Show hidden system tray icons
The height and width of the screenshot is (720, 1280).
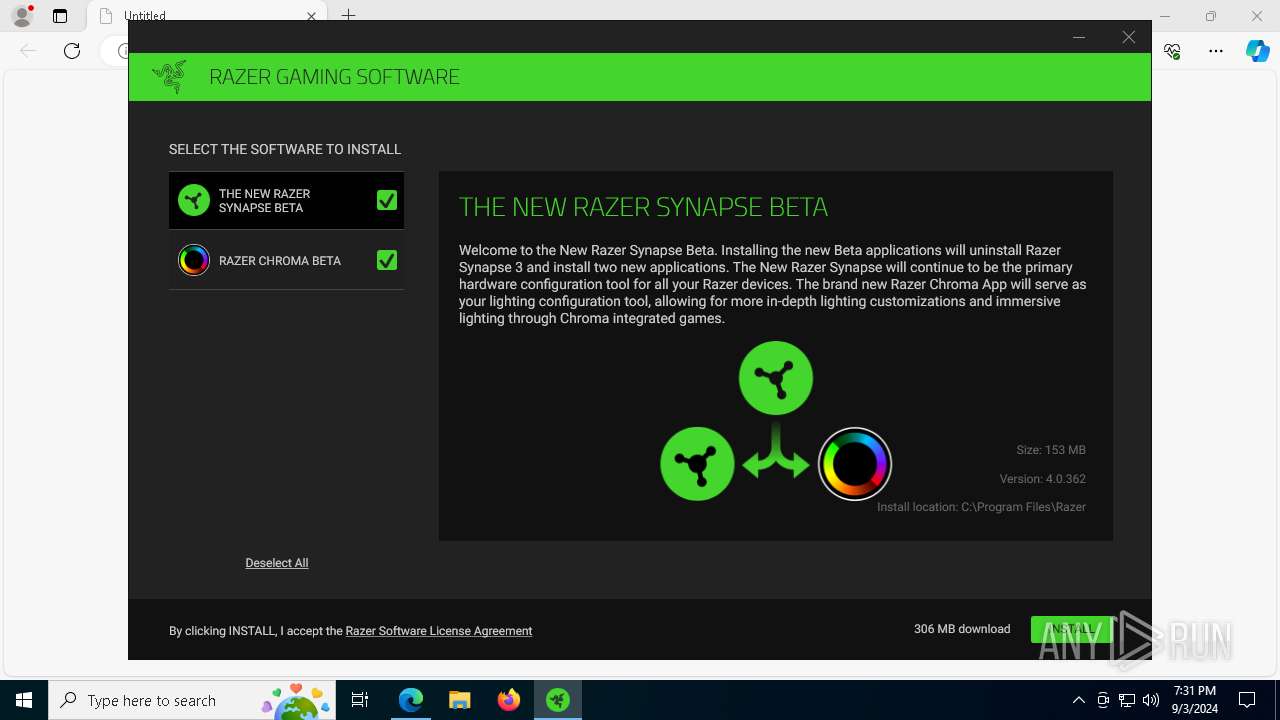(x=1078, y=700)
